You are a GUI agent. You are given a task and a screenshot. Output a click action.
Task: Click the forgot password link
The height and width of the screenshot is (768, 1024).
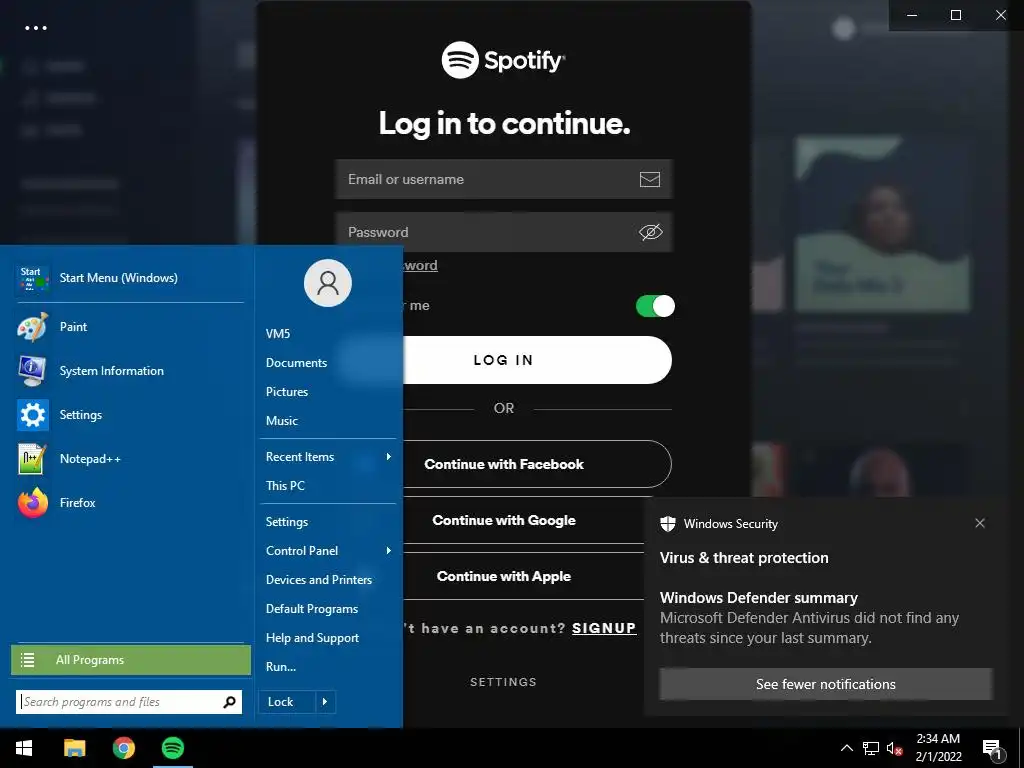point(420,265)
